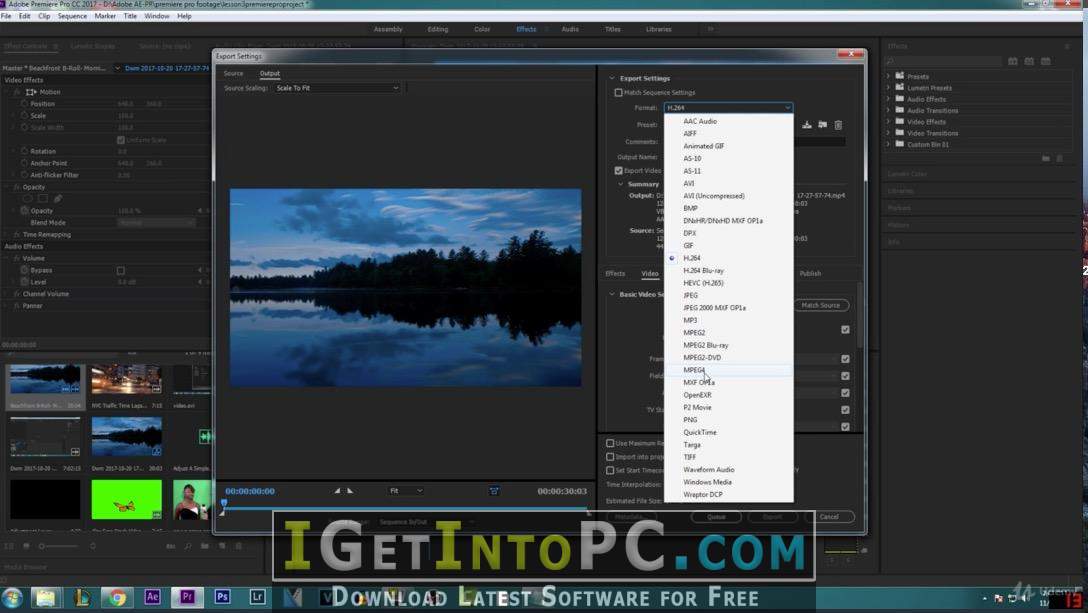Open the Fit zoom level dropdown
The width and height of the screenshot is (1088, 613).
(406, 491)
